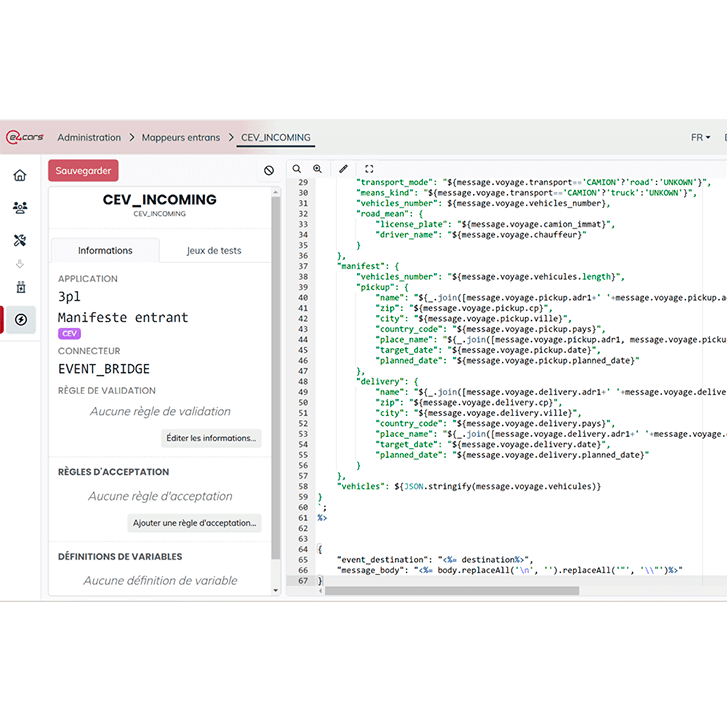Image resolution: width=727 pixels, height=721 pixels.
Task: Select the tools wrench sidebar icon
Action: [20, 240]
